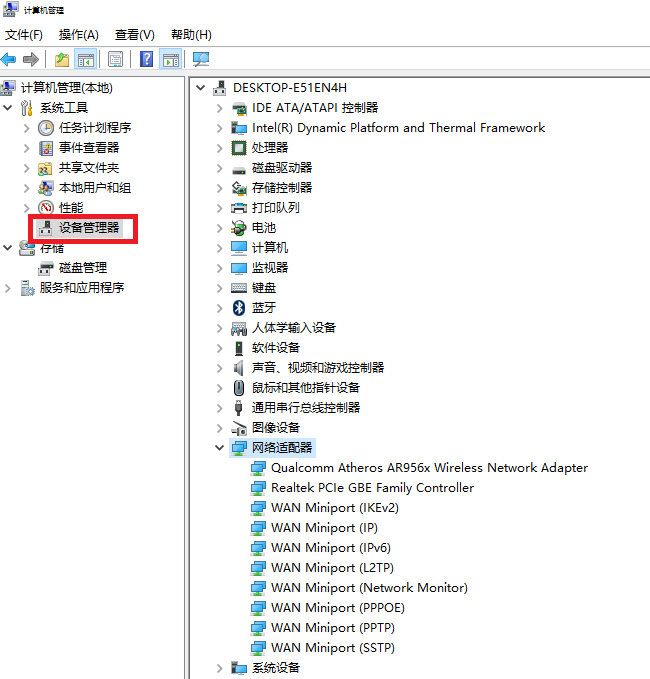
Task: Expand the 计算机 category
Action: coord(220,248)
